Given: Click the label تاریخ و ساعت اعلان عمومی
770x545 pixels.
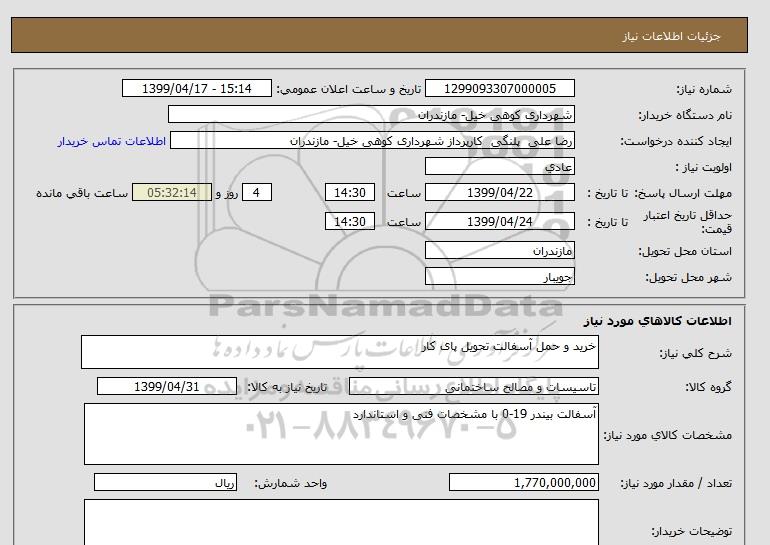Looking at the screenshot, I should pyautogui.click(x=349, y=89).
